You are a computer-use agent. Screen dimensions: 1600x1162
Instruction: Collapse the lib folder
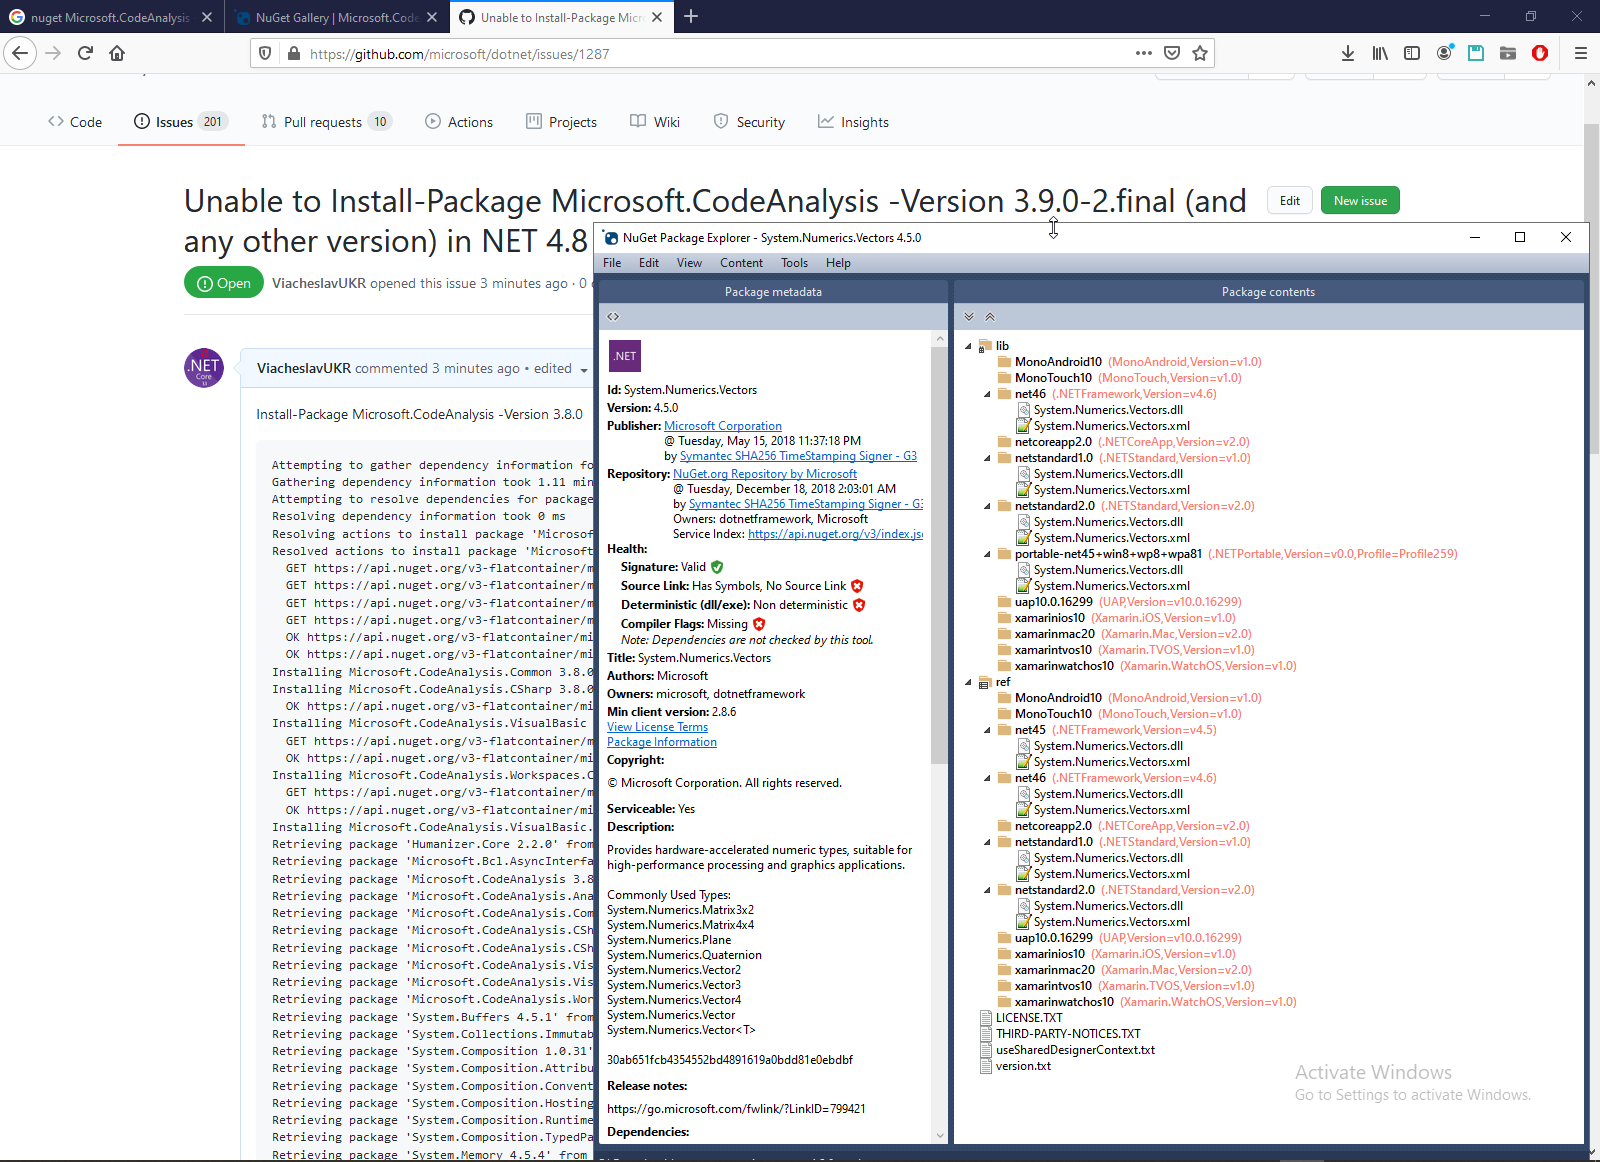(x=968, y=347)
